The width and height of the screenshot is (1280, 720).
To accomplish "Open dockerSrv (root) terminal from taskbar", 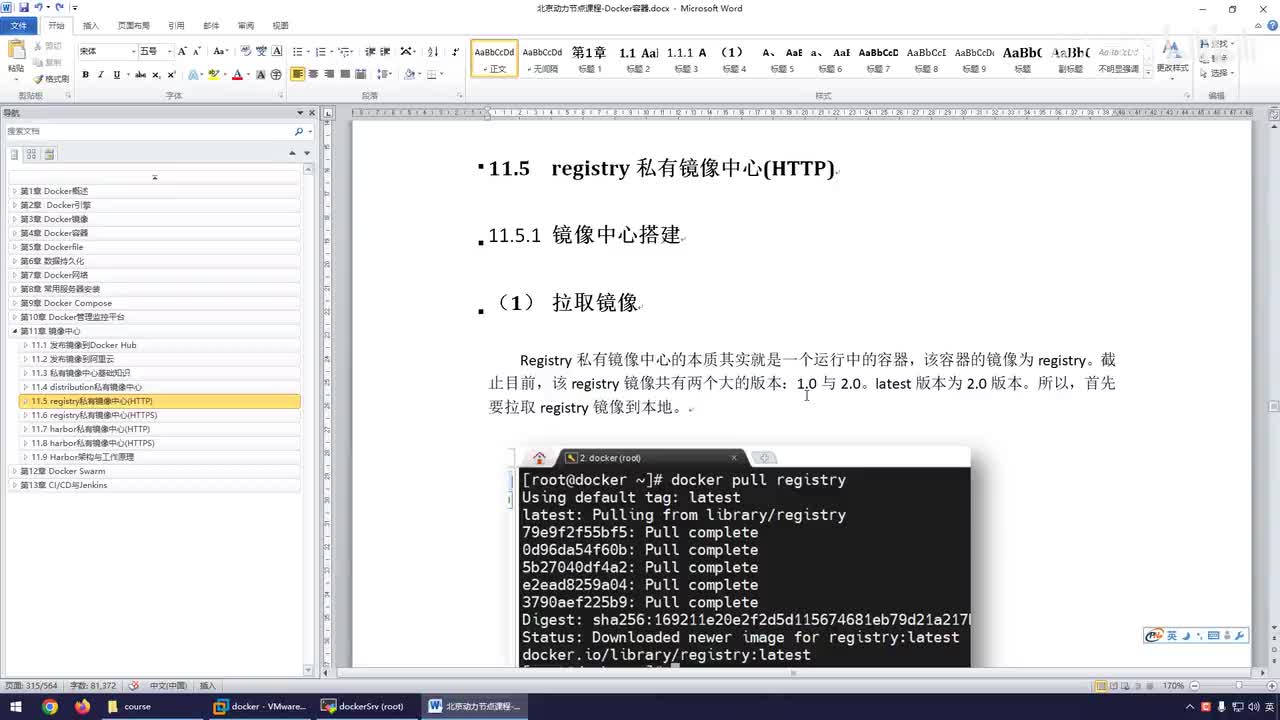I will pyautogui.click(x=365, y=706).
